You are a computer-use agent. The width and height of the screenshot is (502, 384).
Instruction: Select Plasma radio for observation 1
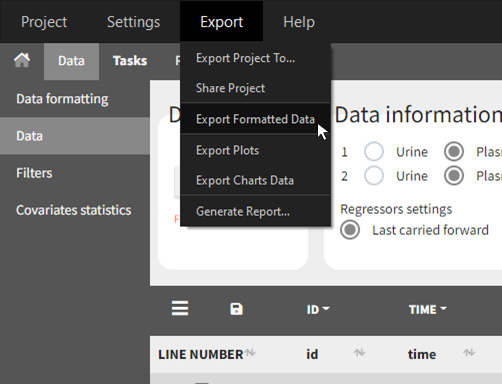(x=454, y=152)
